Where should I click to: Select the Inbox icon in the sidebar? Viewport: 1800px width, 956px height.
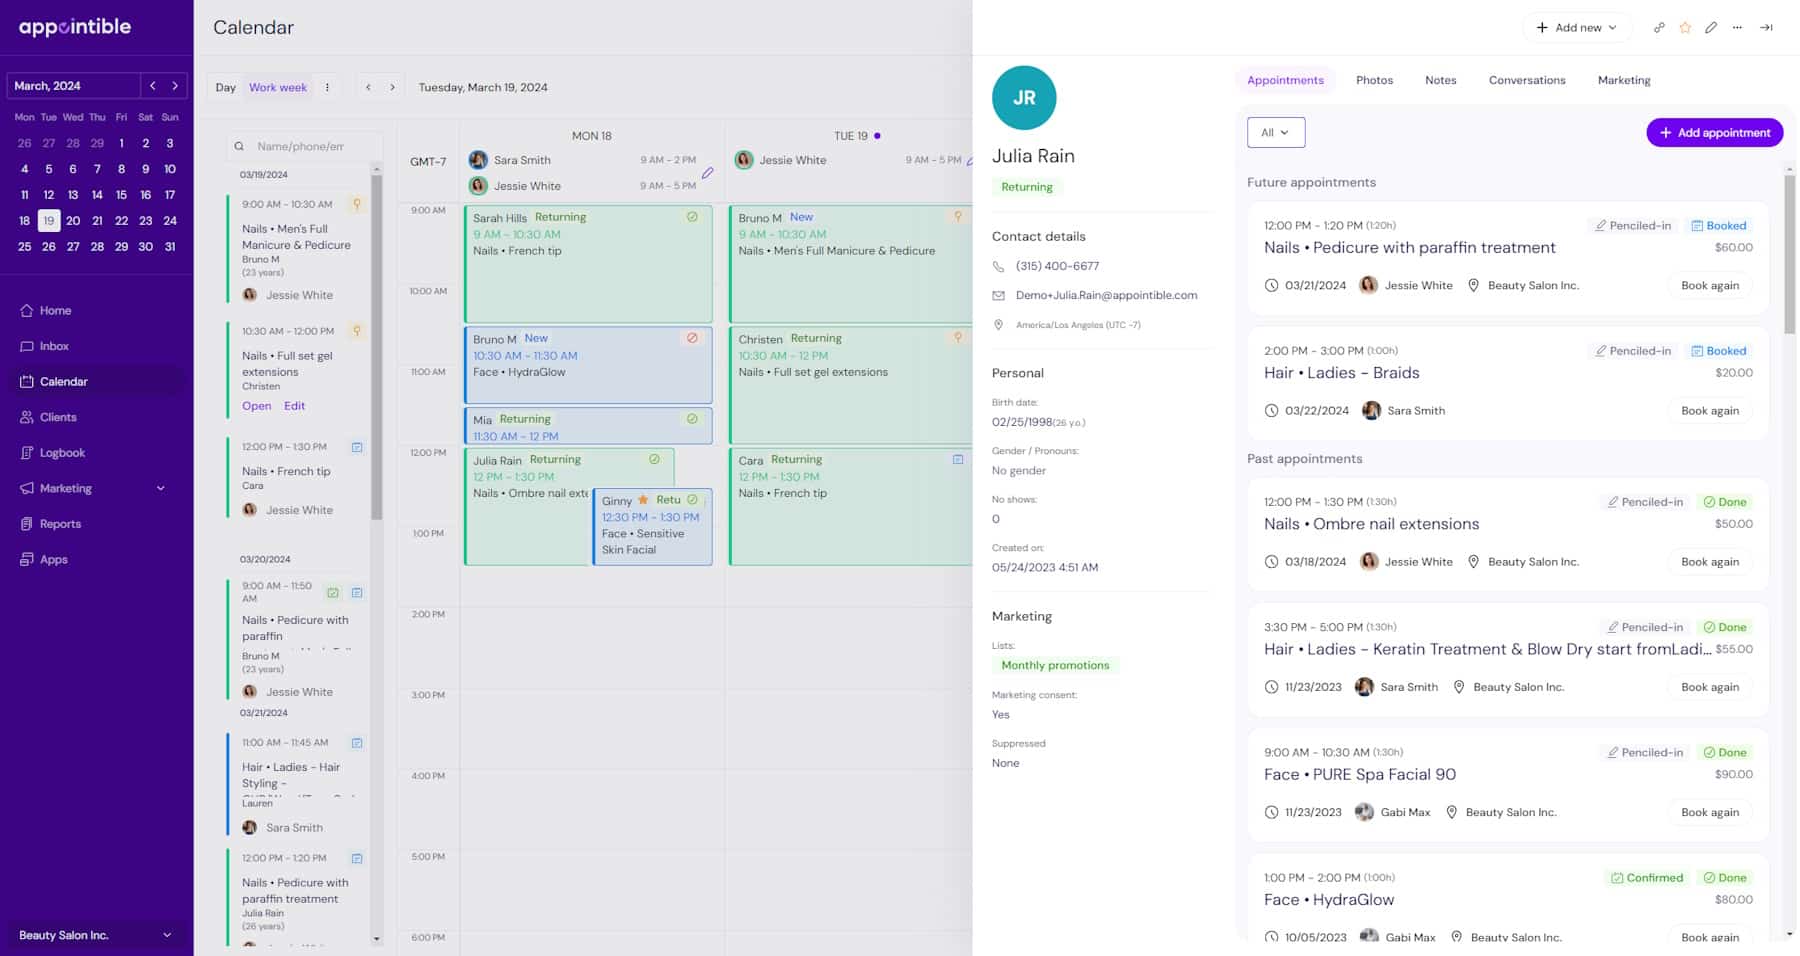tap(25, 346)
